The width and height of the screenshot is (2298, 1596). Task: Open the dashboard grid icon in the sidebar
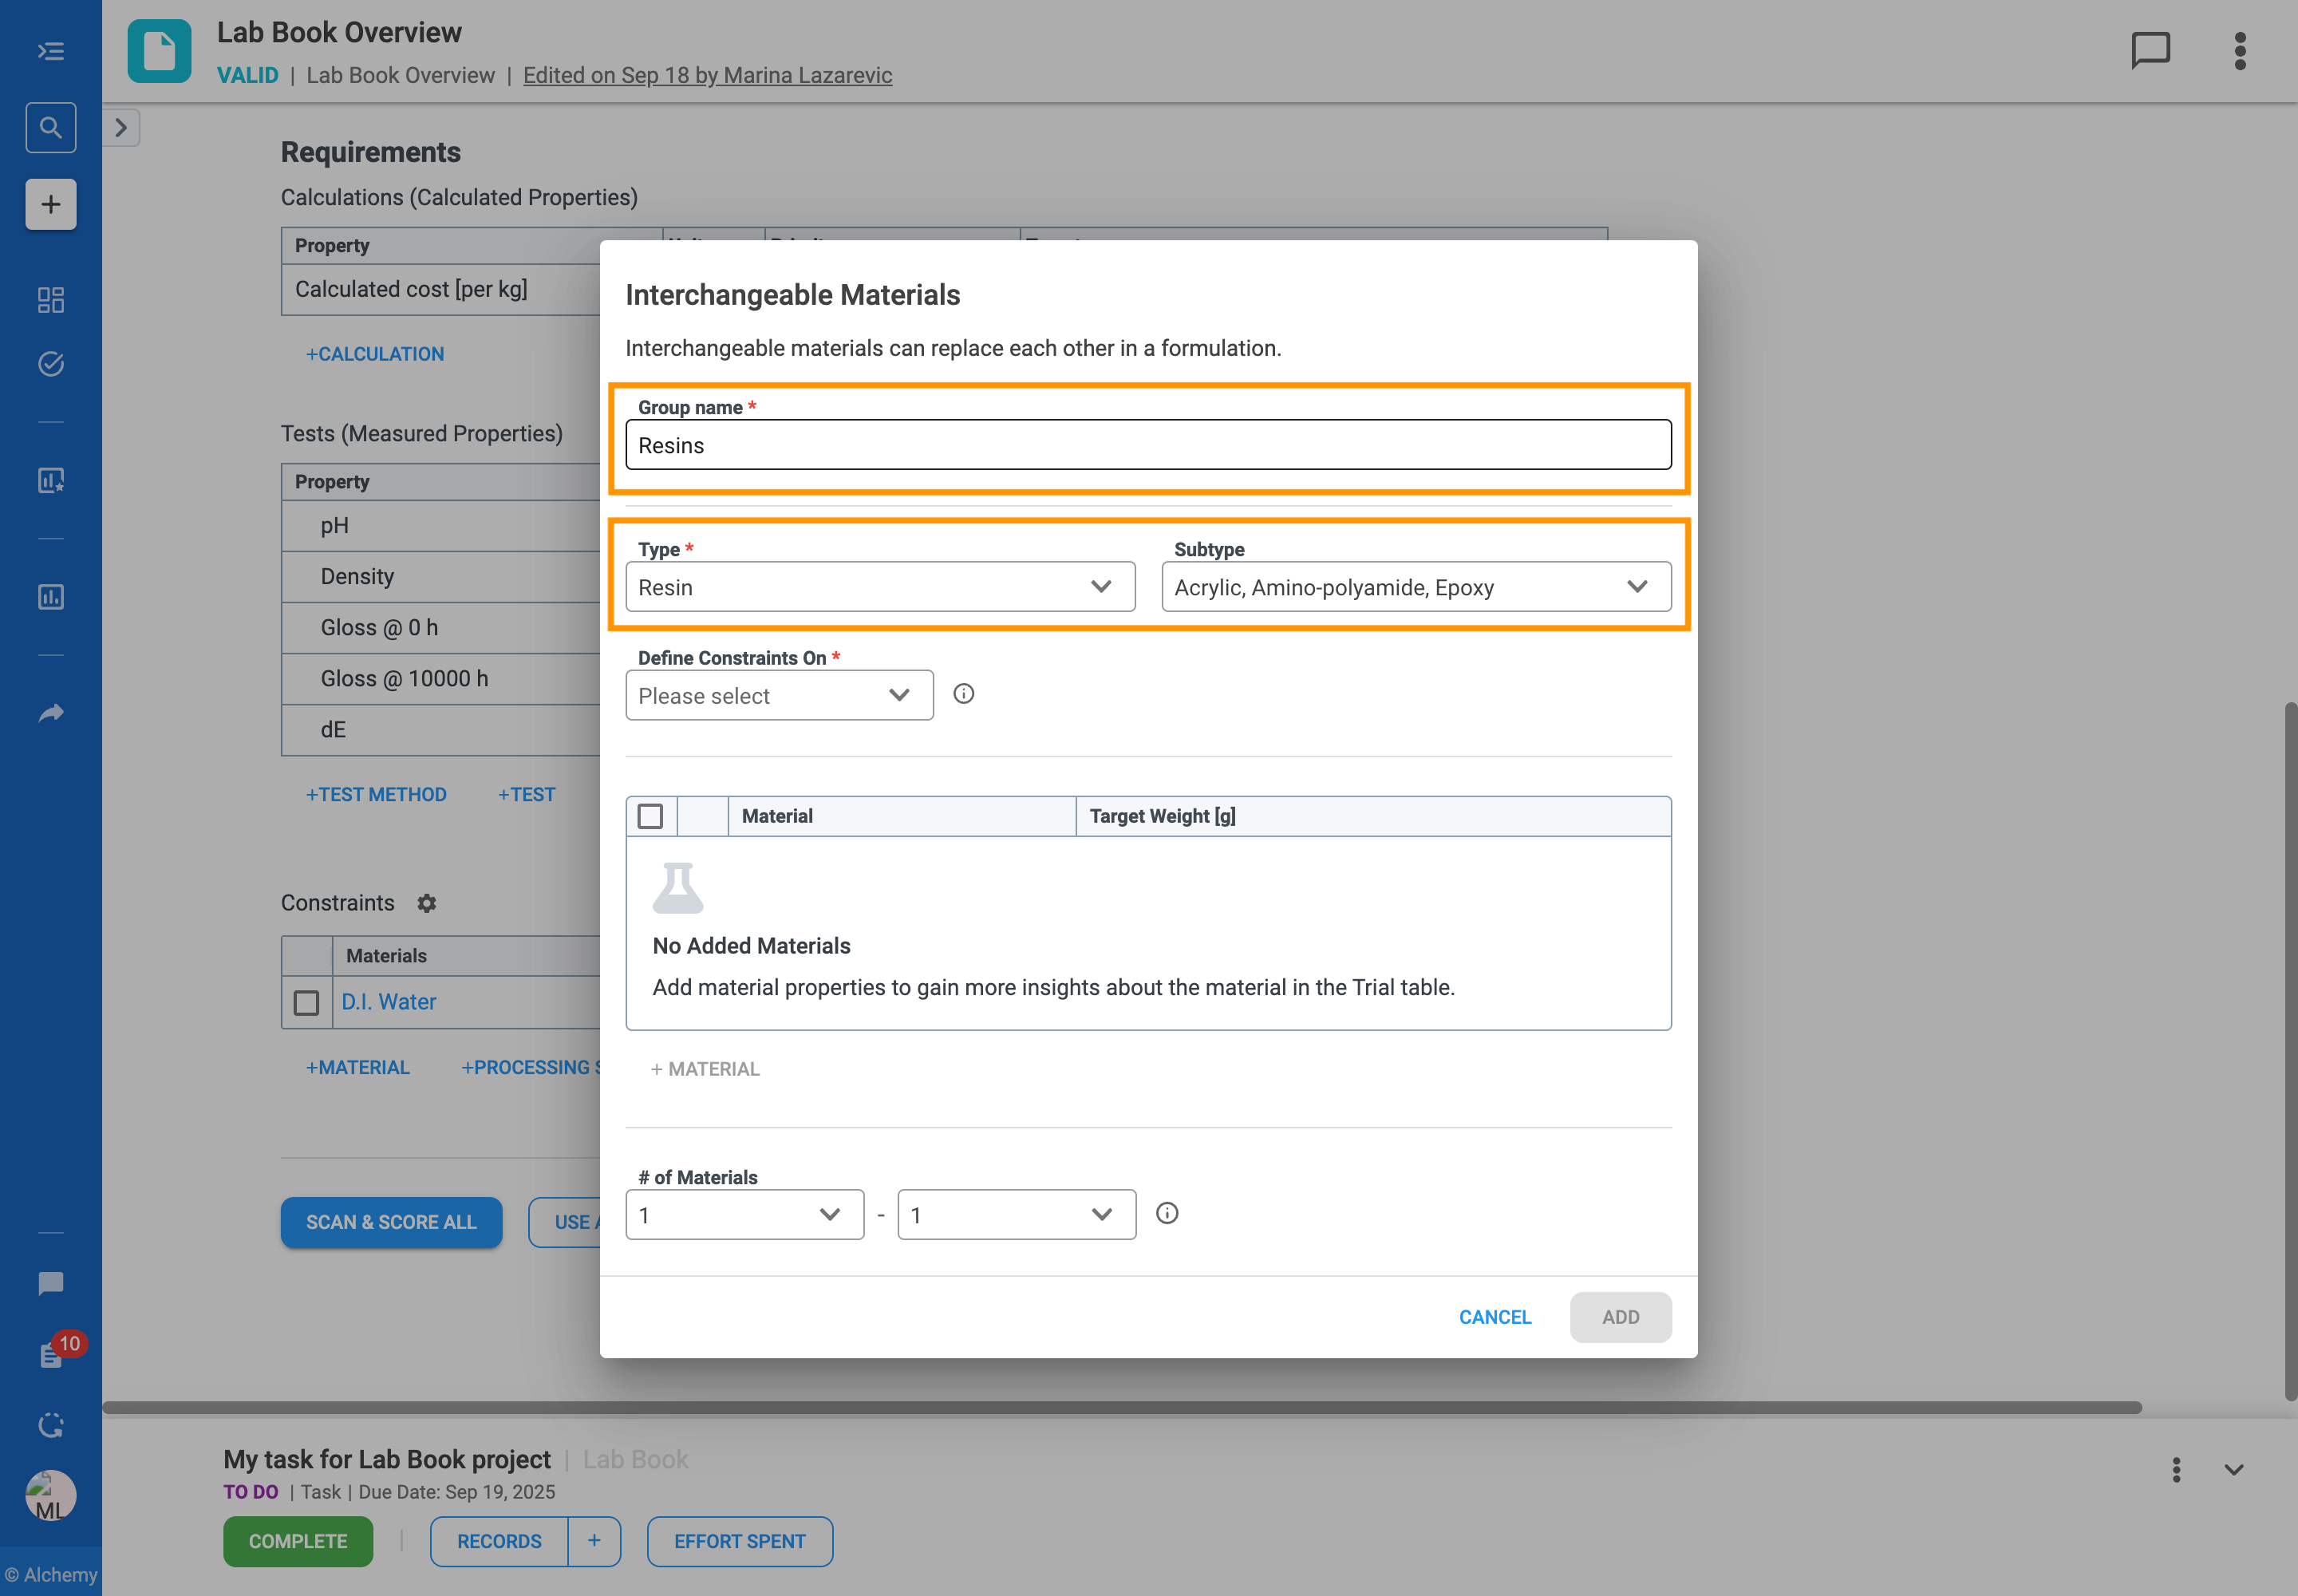pos(50,300)
